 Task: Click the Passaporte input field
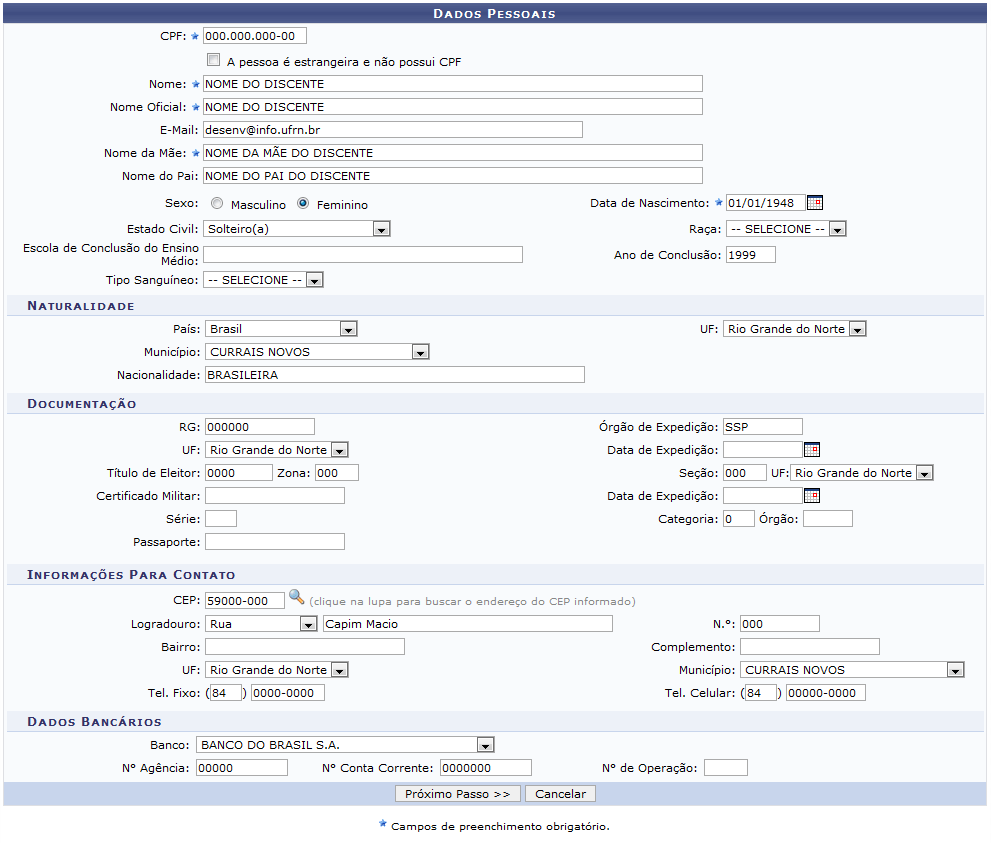pos(274,542)
